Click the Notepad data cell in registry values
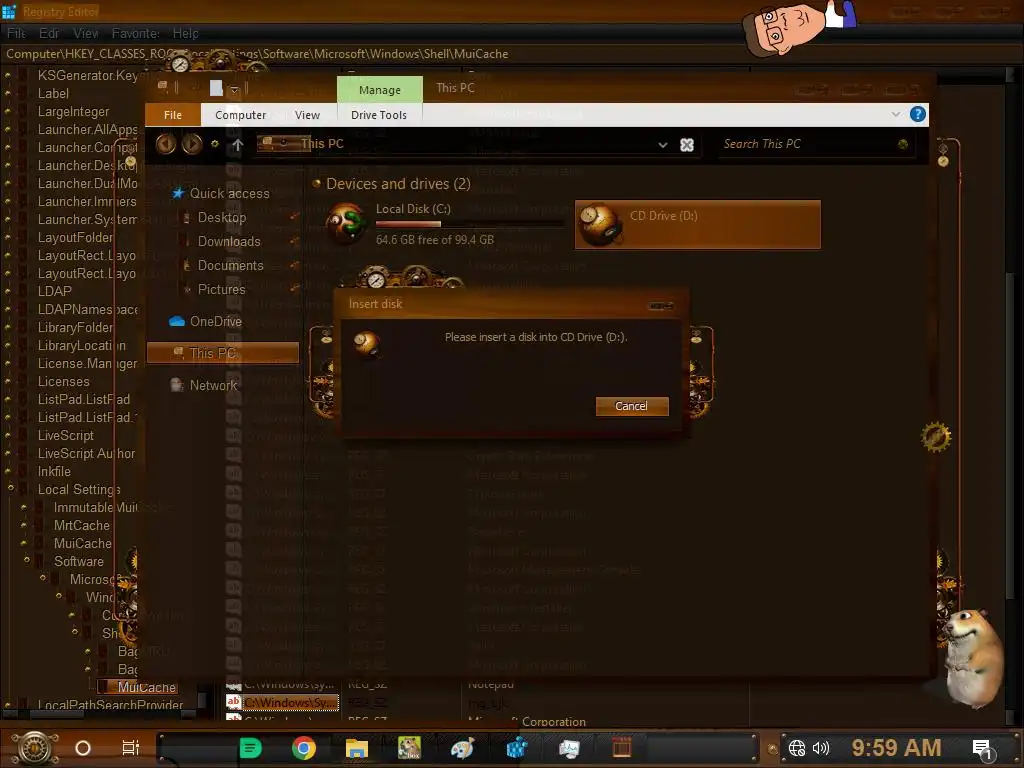 (x=491, y=684)
